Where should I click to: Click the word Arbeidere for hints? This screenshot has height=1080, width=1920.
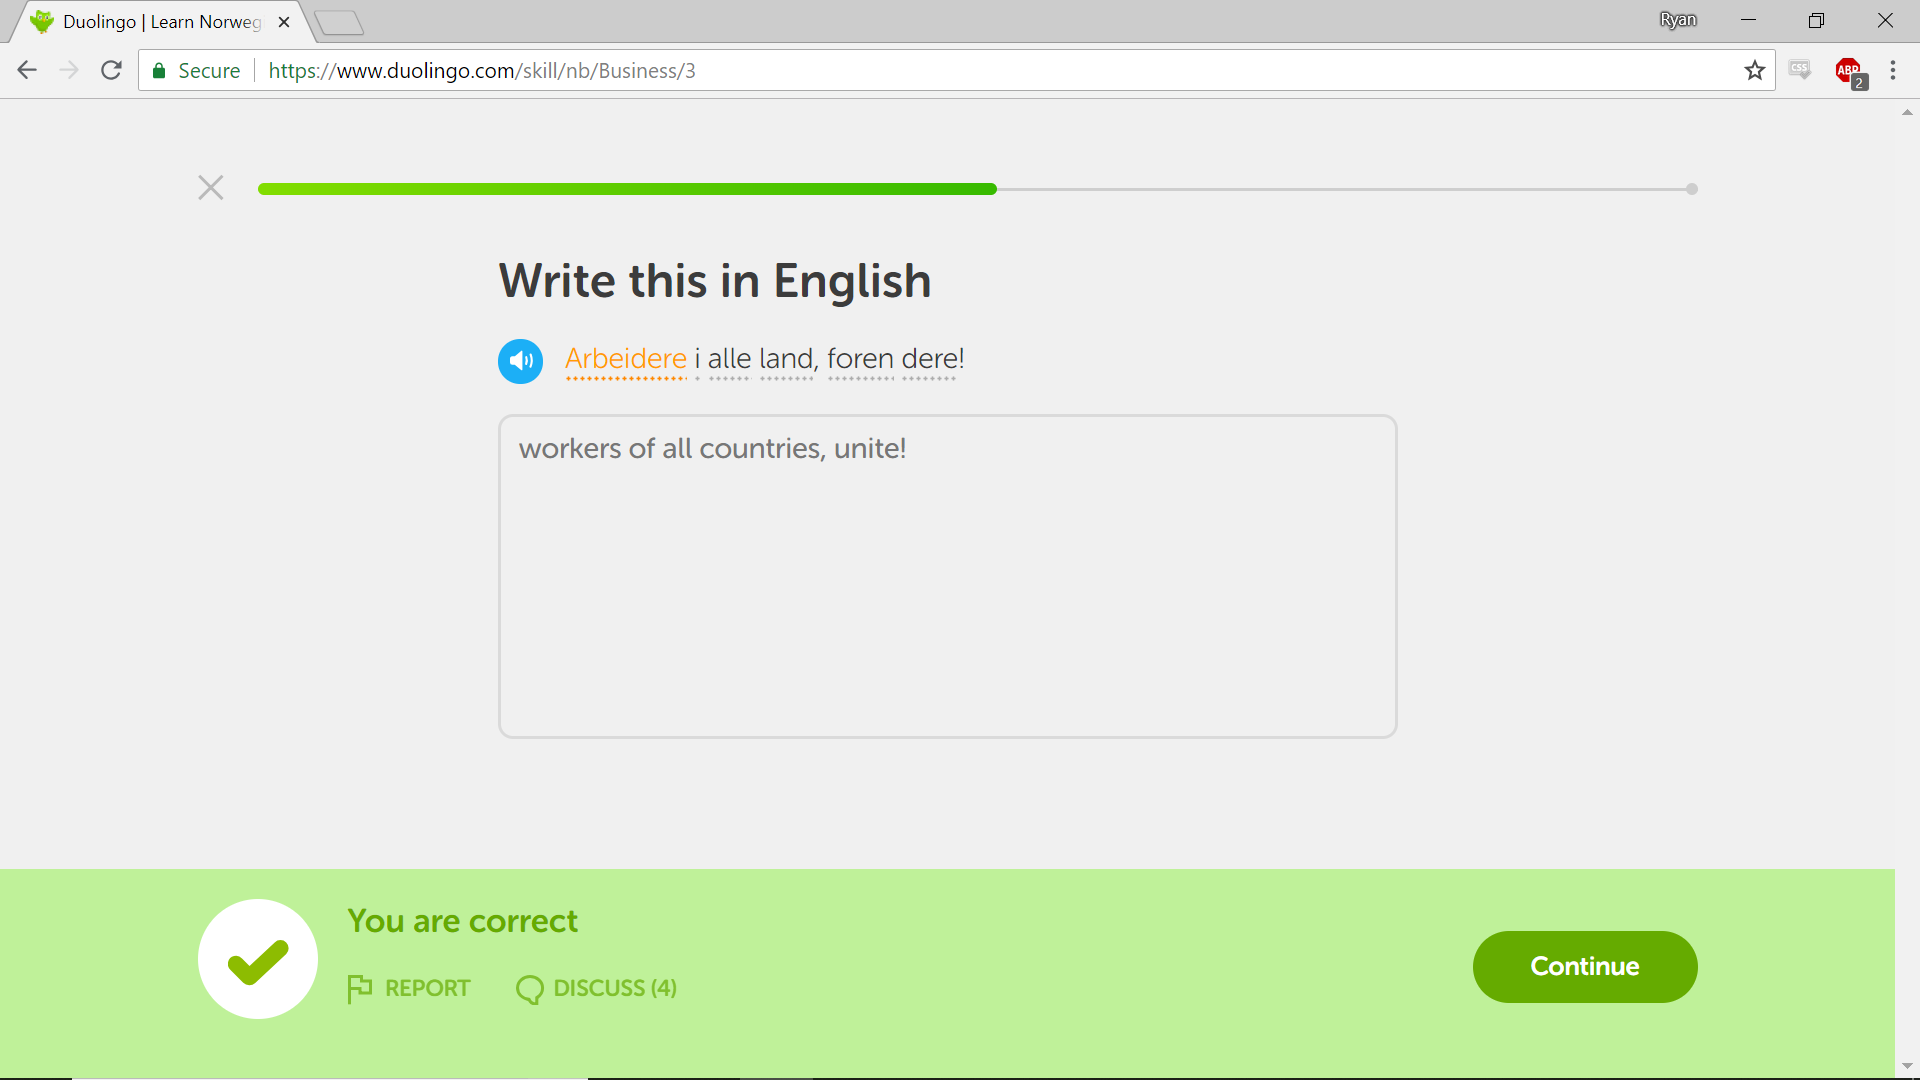pos(625,359)
